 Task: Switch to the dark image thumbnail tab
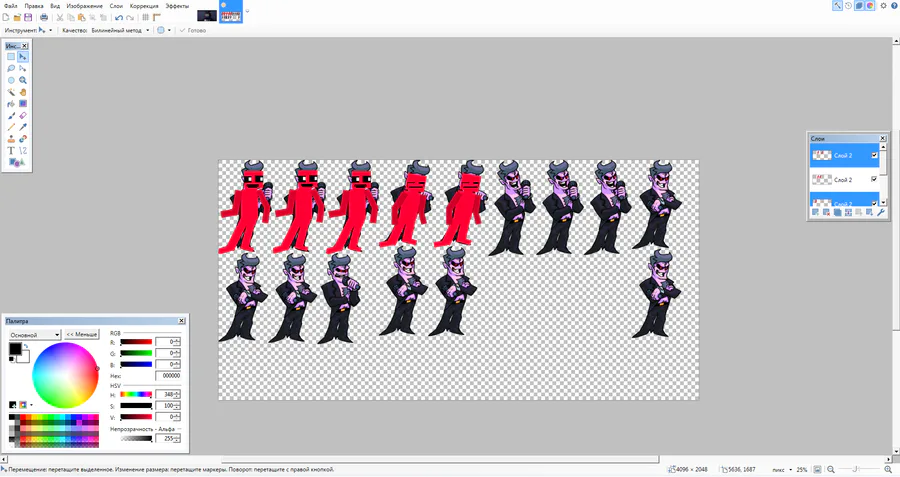pos(207,15)
